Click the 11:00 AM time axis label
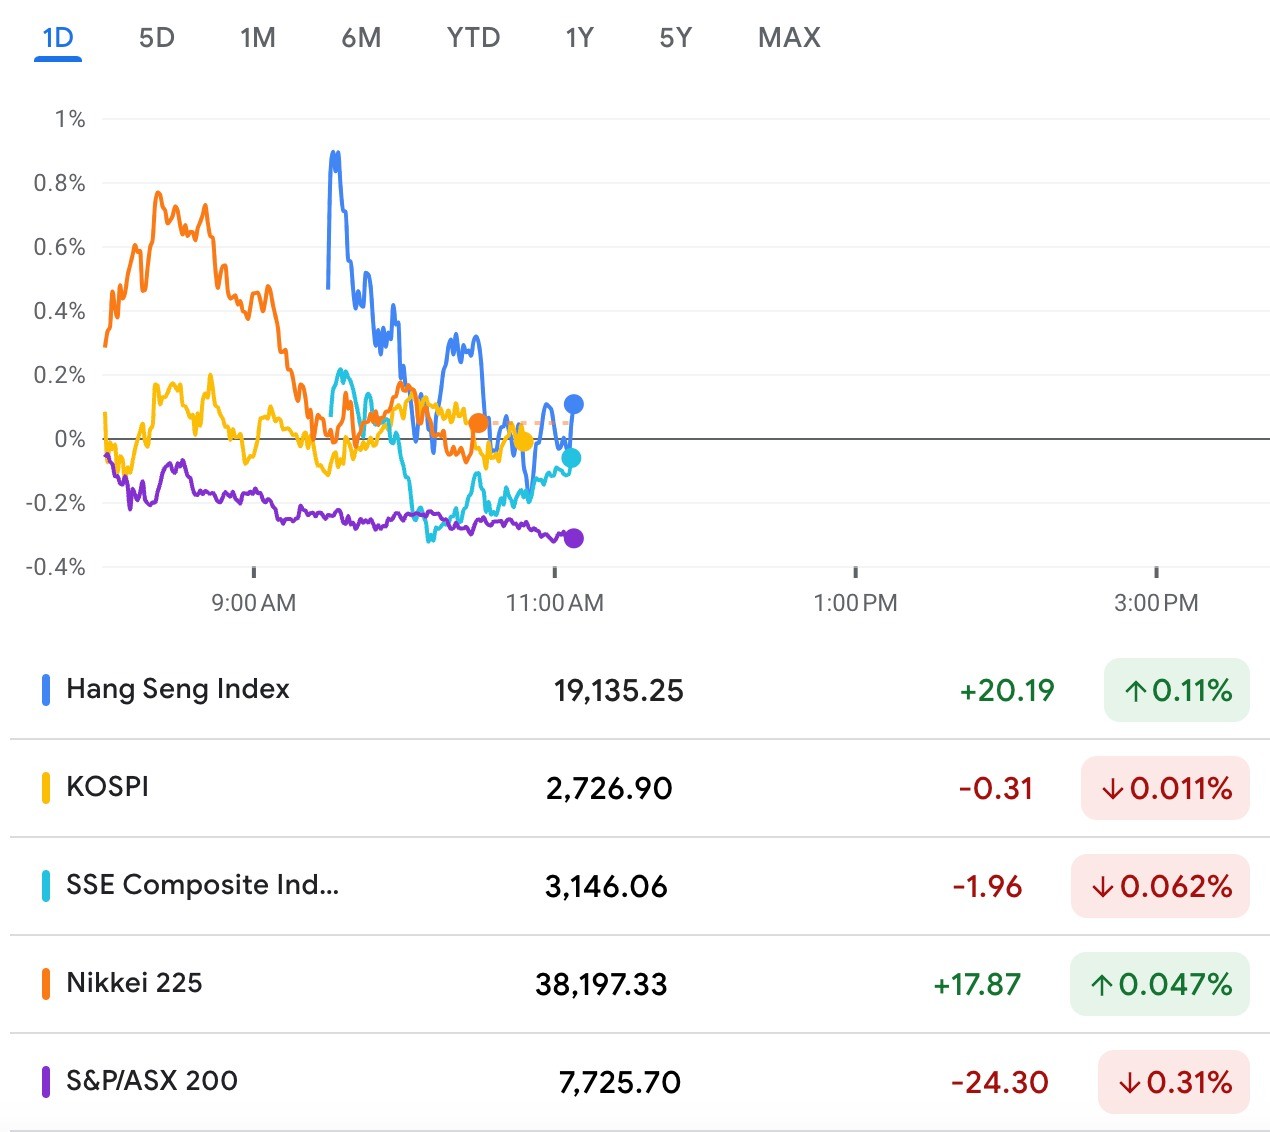Viewport: 1270px width, 1132px height. (x=555, y=603)
